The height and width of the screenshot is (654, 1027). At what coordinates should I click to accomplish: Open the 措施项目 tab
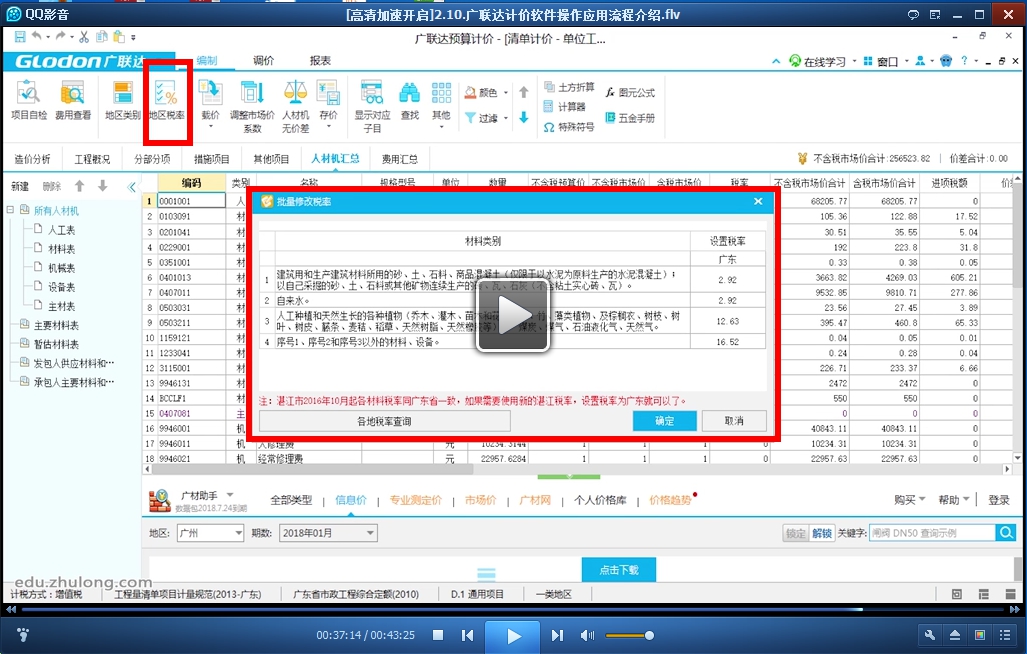pyautogui.click(x=212, y=159)
